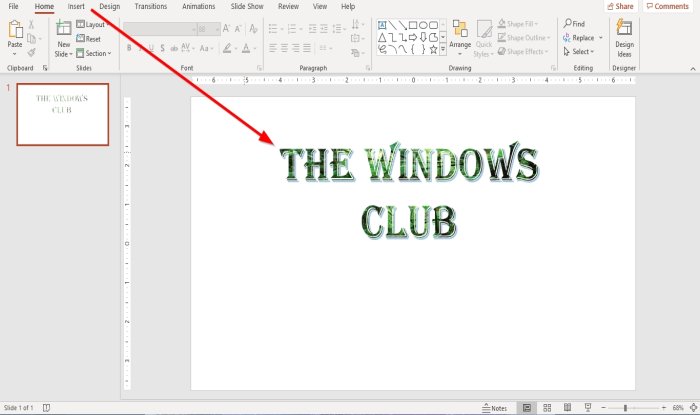
Task: Pick the triangle shape
Action: coord(382,37)
